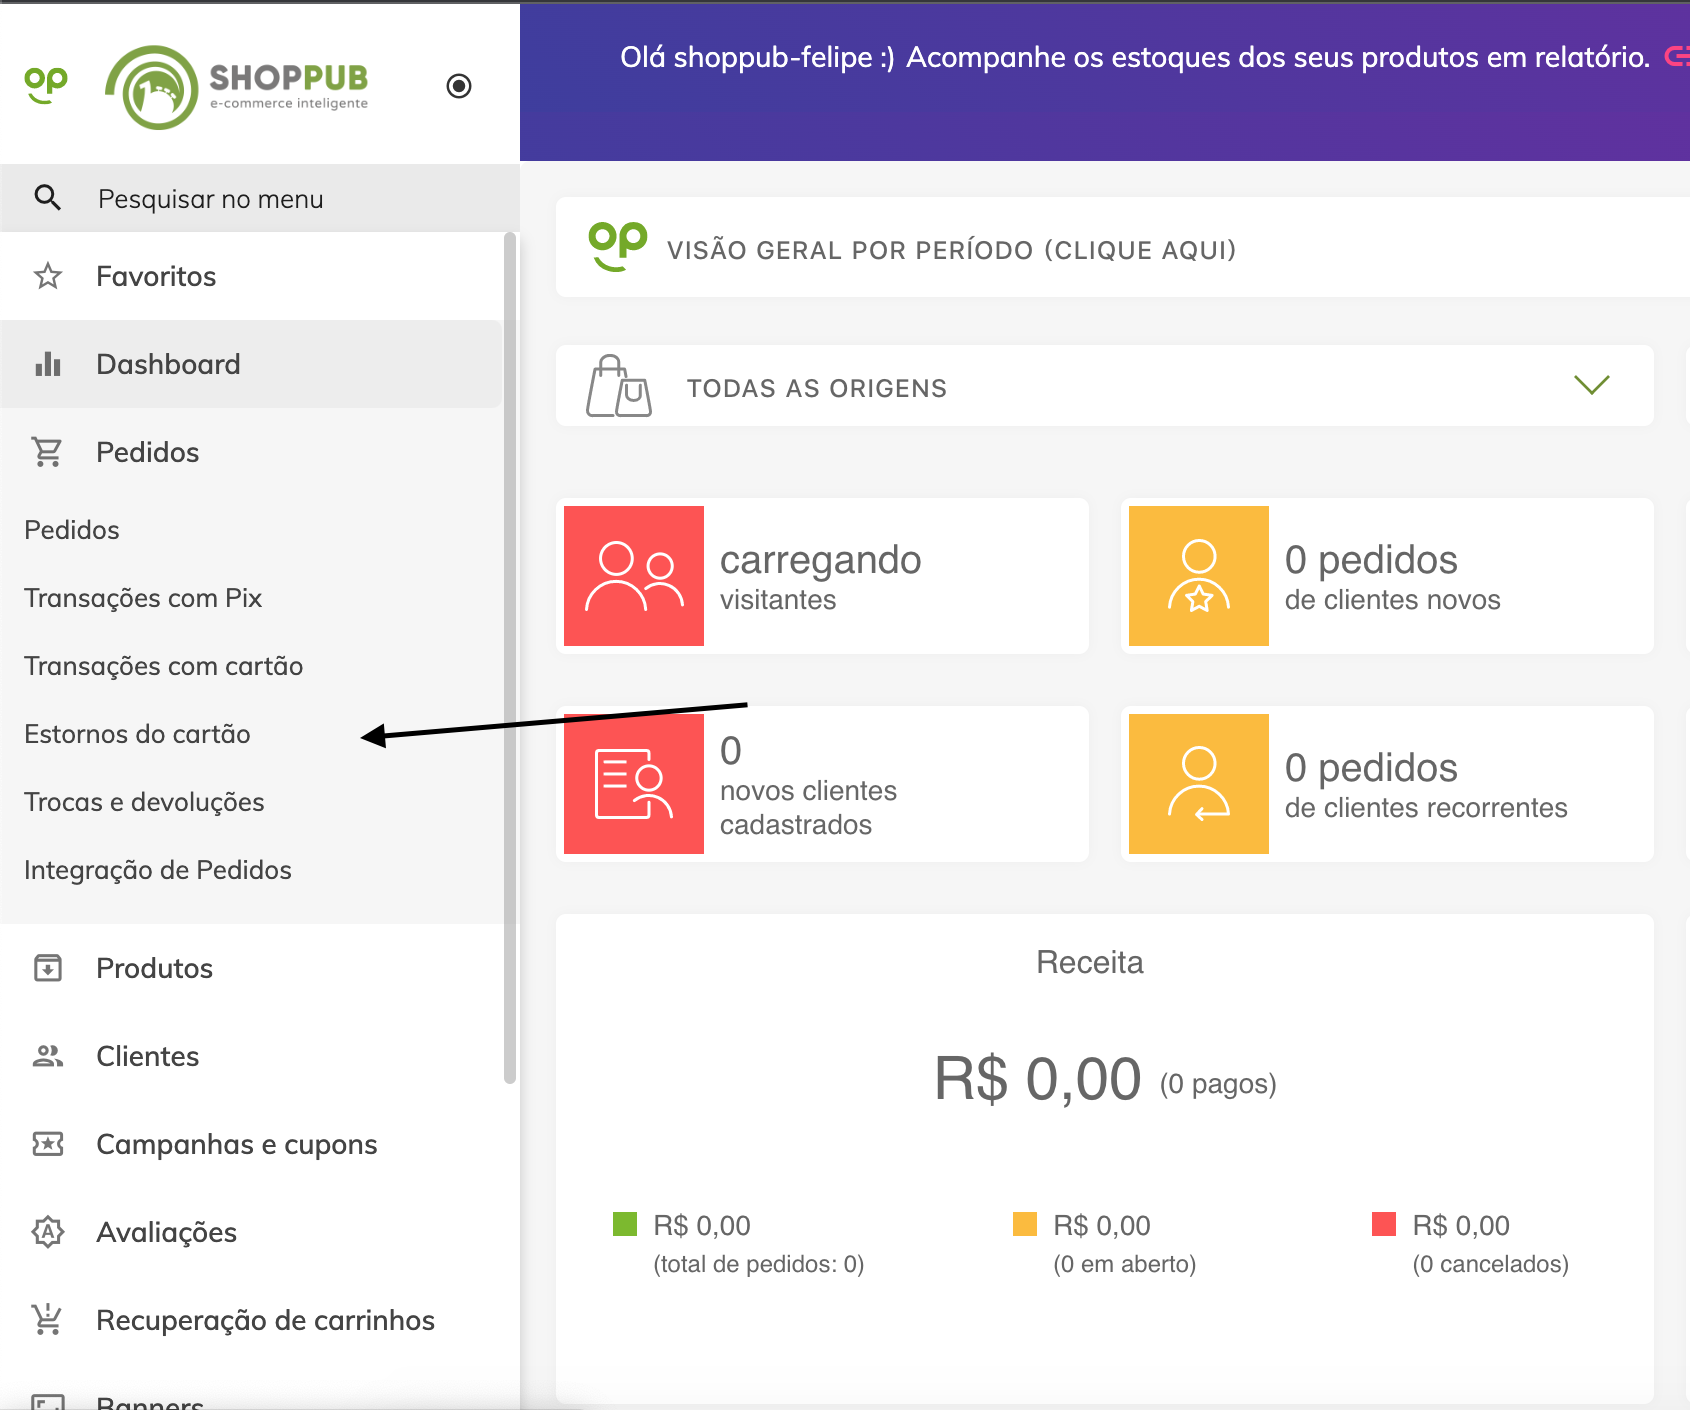1690x1410 pixels.
Task: Open 'Recuperação de carrinhos' menu
Action: [x=250, y=1320]
